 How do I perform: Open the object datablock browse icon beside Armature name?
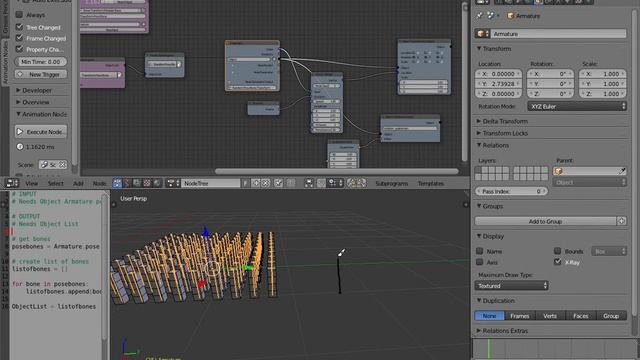tap(482, 33)
